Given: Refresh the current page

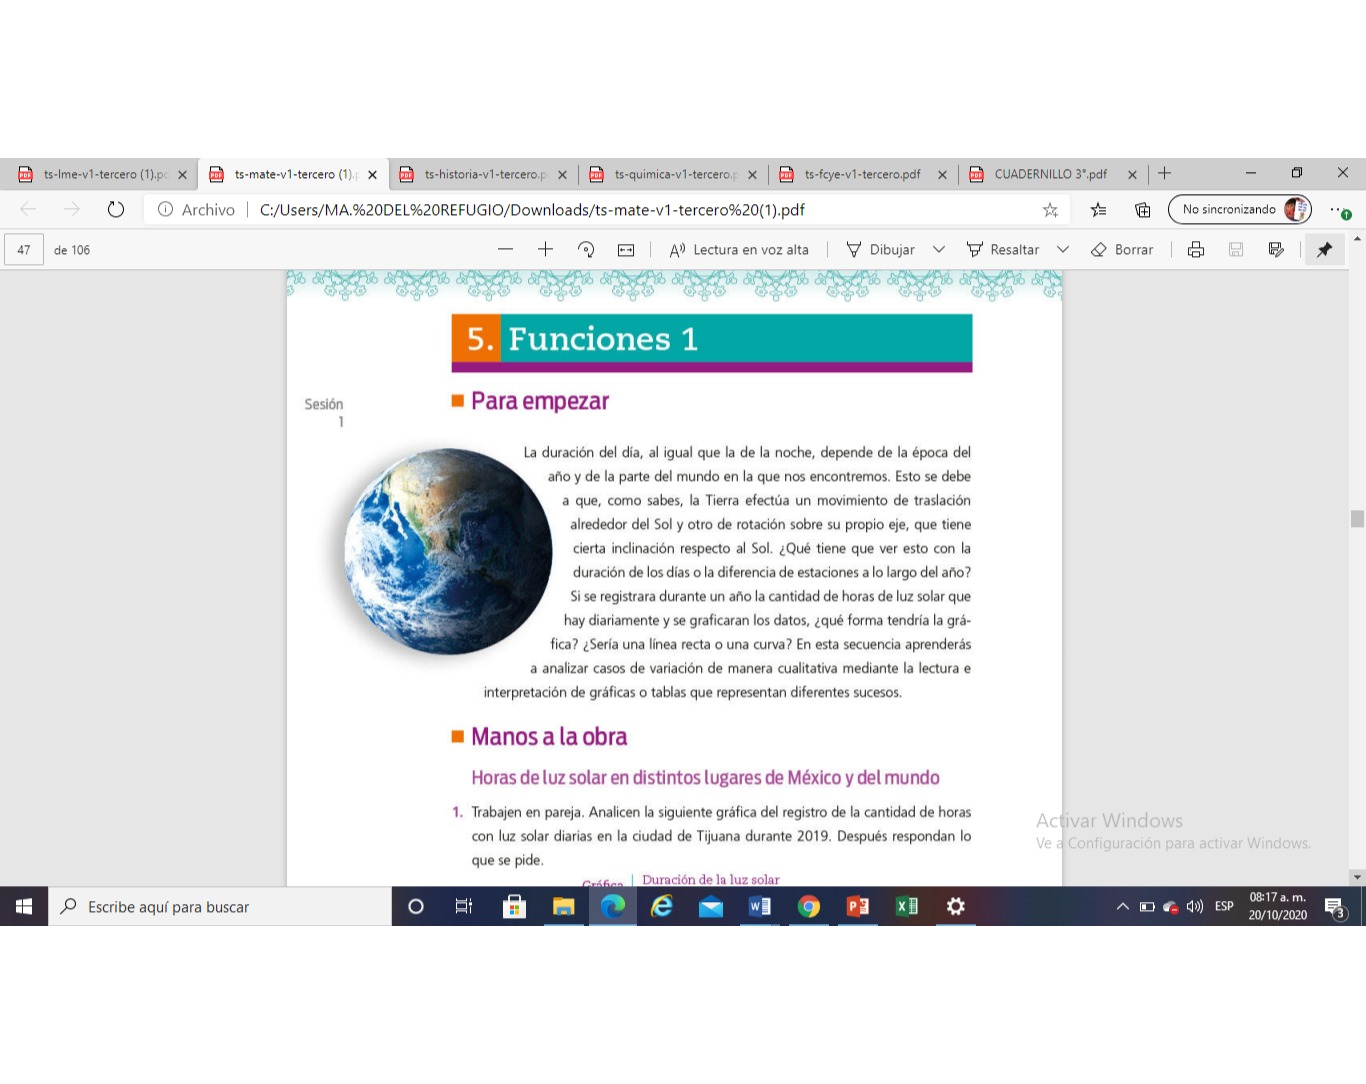Looking at the screenshot, I should point(116,210).
